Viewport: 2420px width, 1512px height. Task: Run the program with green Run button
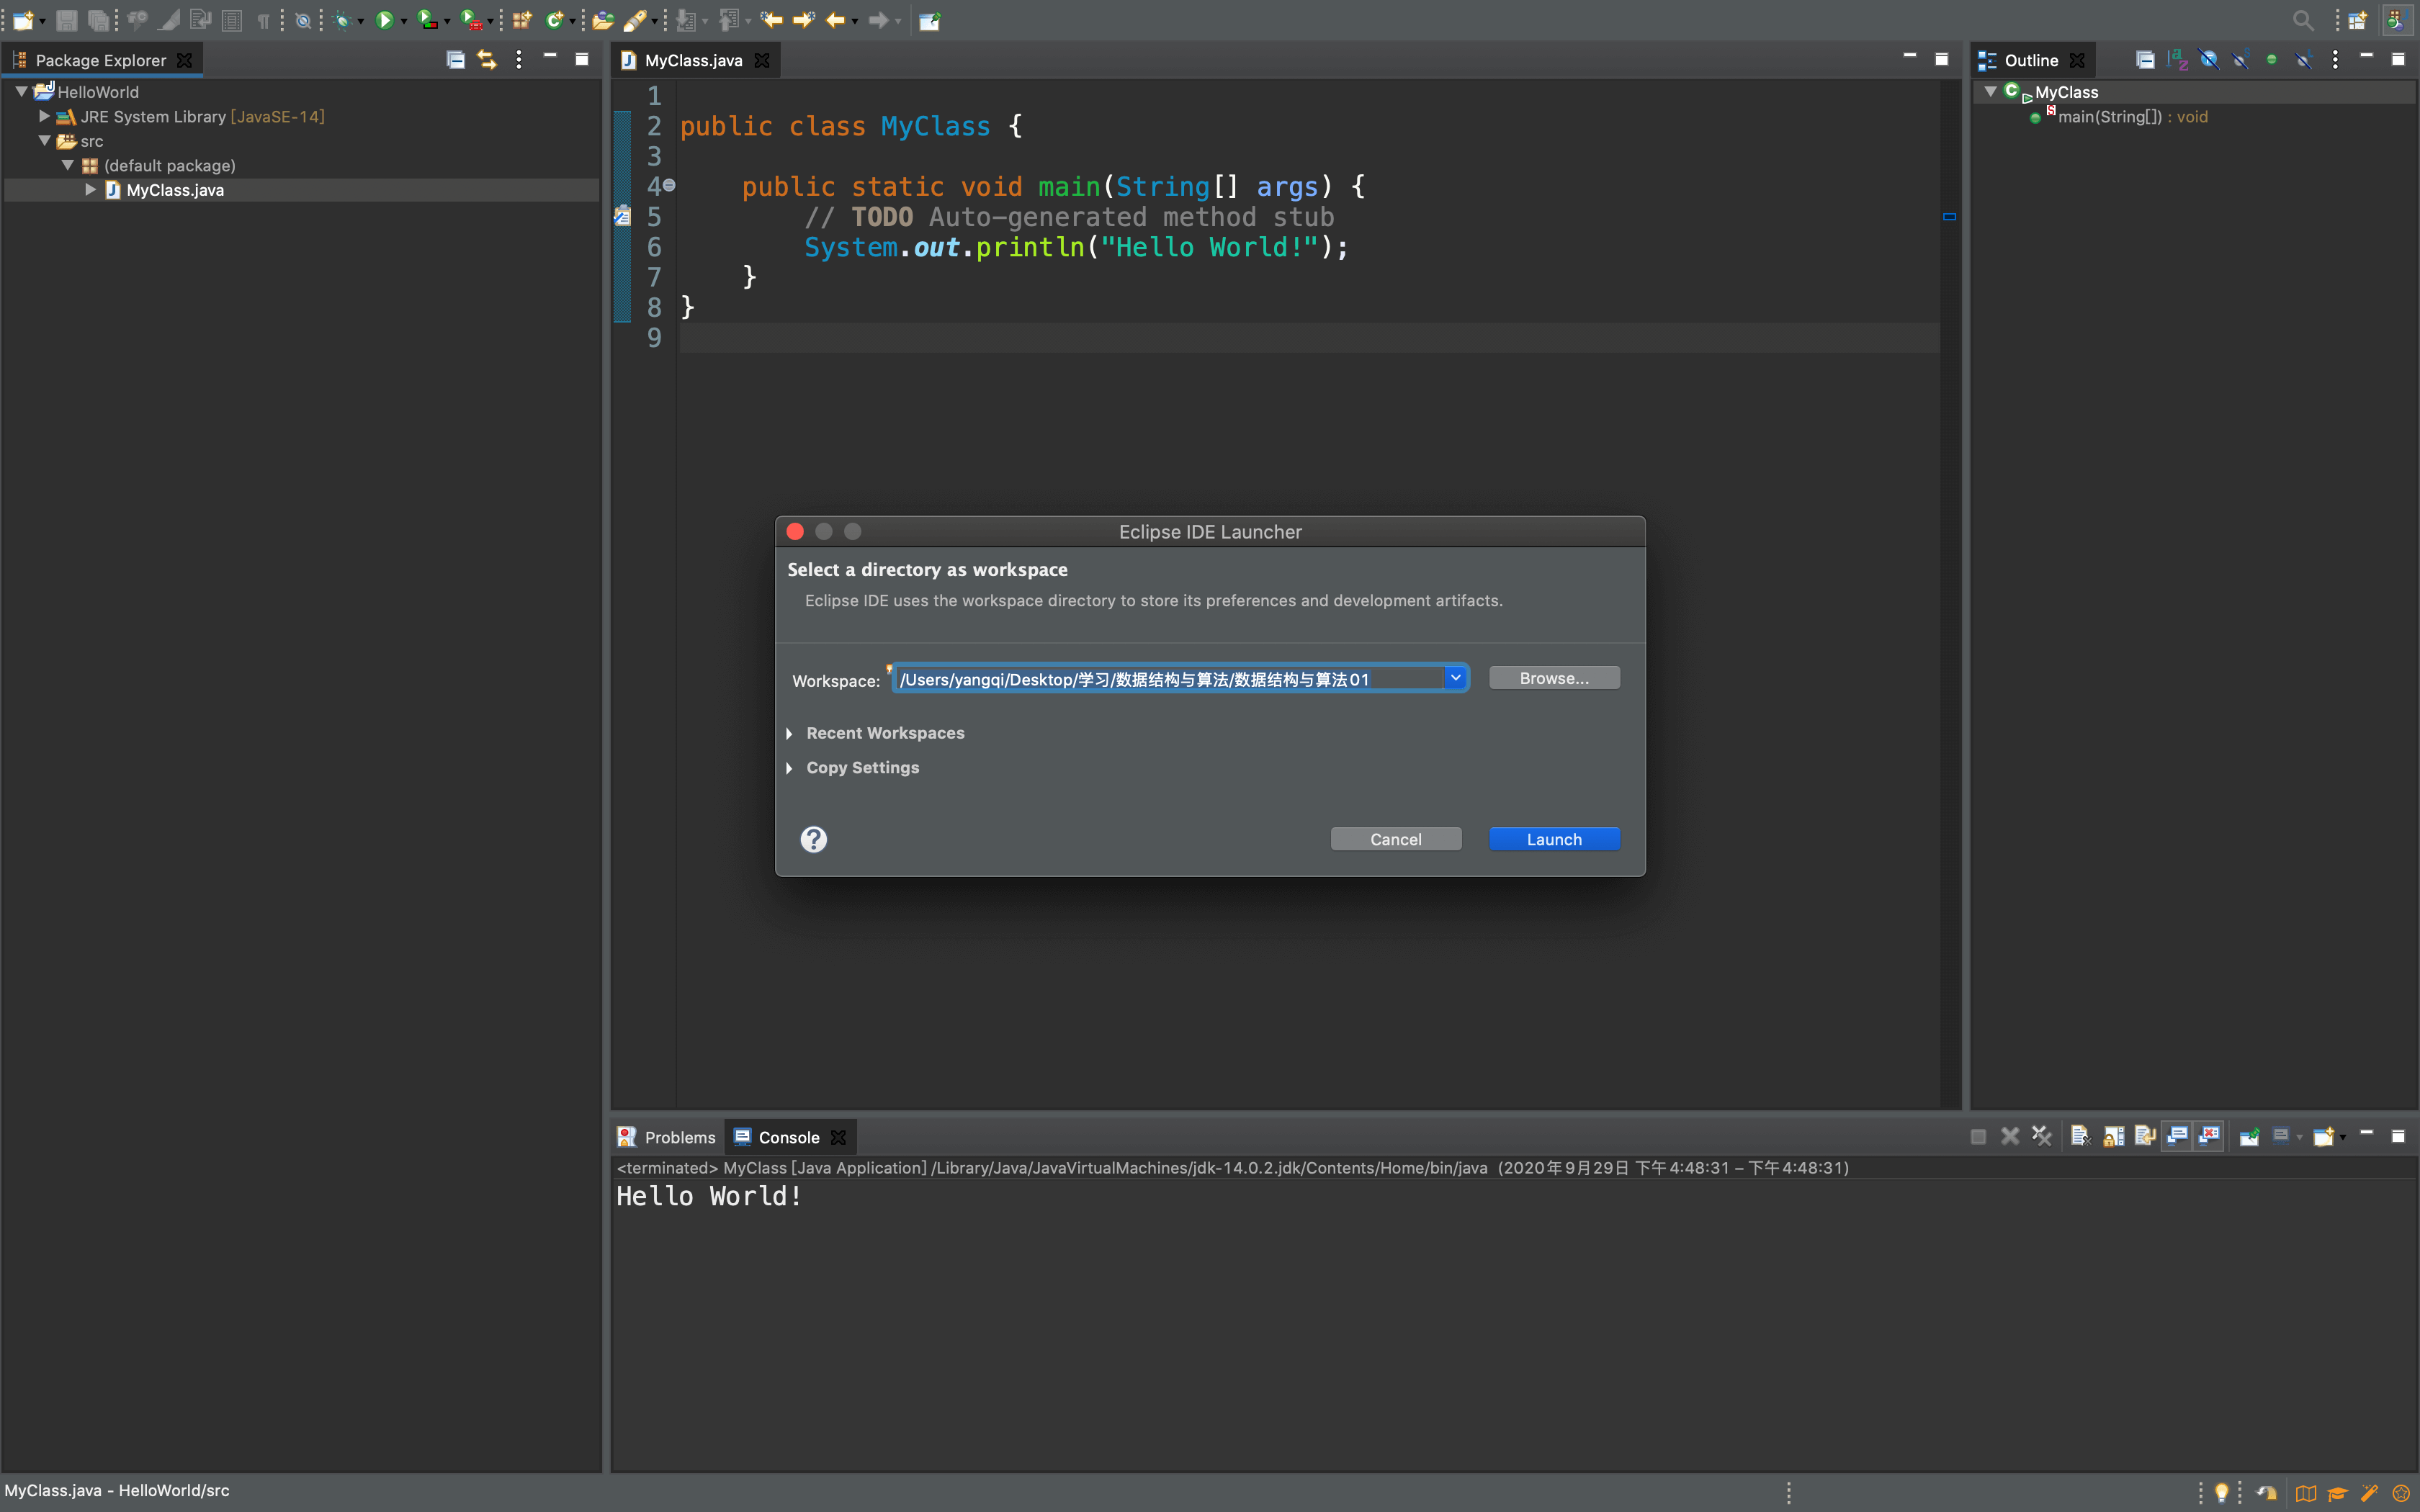[x=384, y=20]
